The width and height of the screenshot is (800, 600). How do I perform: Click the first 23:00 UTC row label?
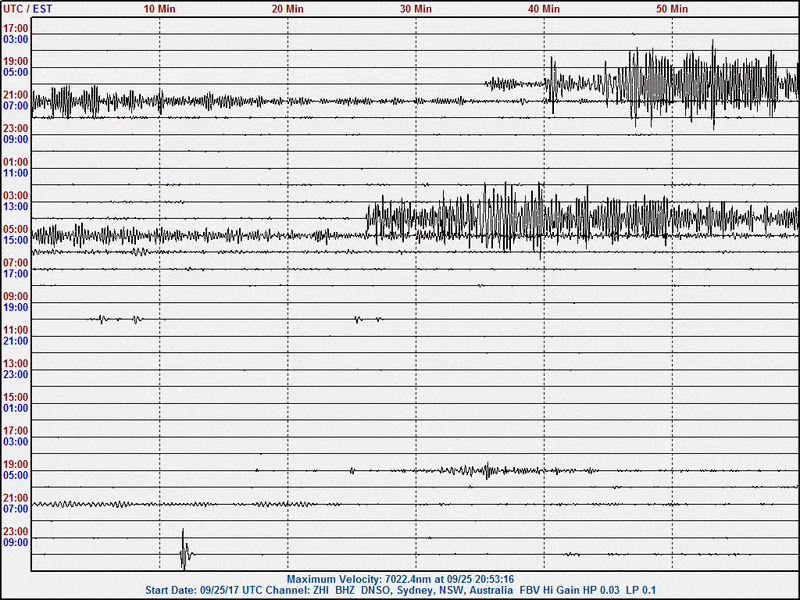click(x=16, y=129)
